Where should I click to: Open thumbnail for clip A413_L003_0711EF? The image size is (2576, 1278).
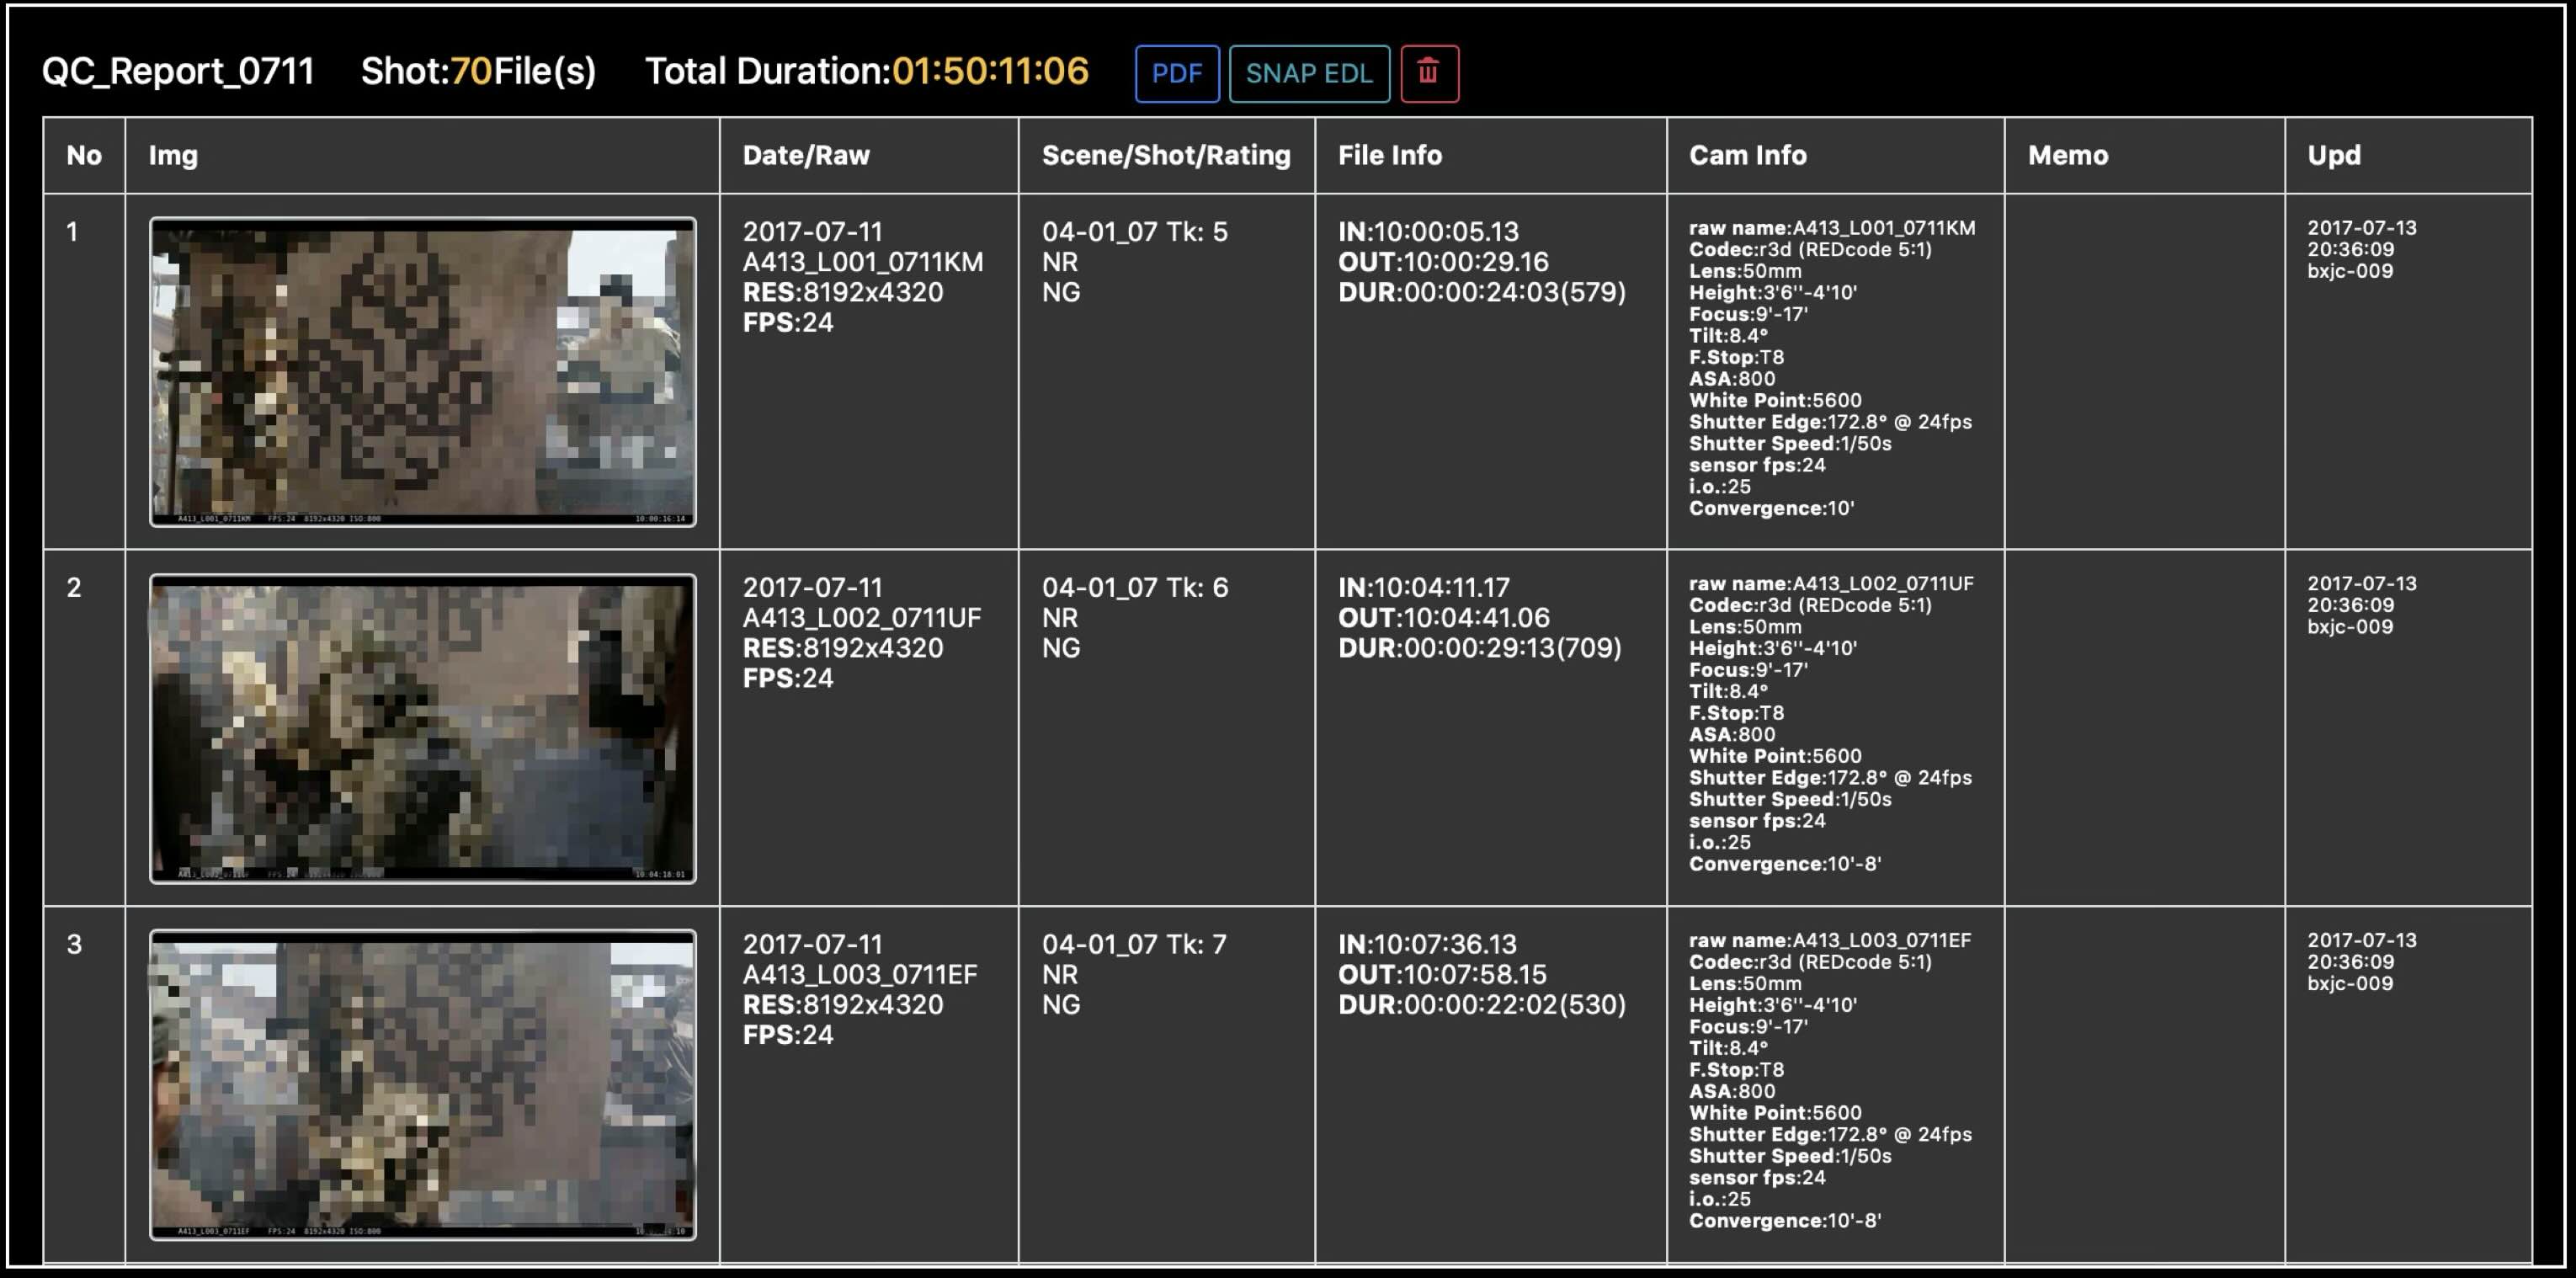point(422,1084)
